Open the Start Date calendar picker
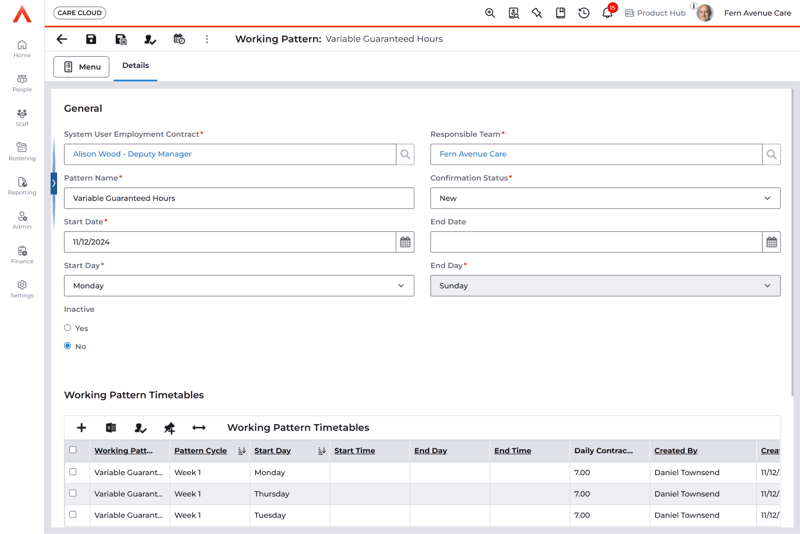 [405, 242]
